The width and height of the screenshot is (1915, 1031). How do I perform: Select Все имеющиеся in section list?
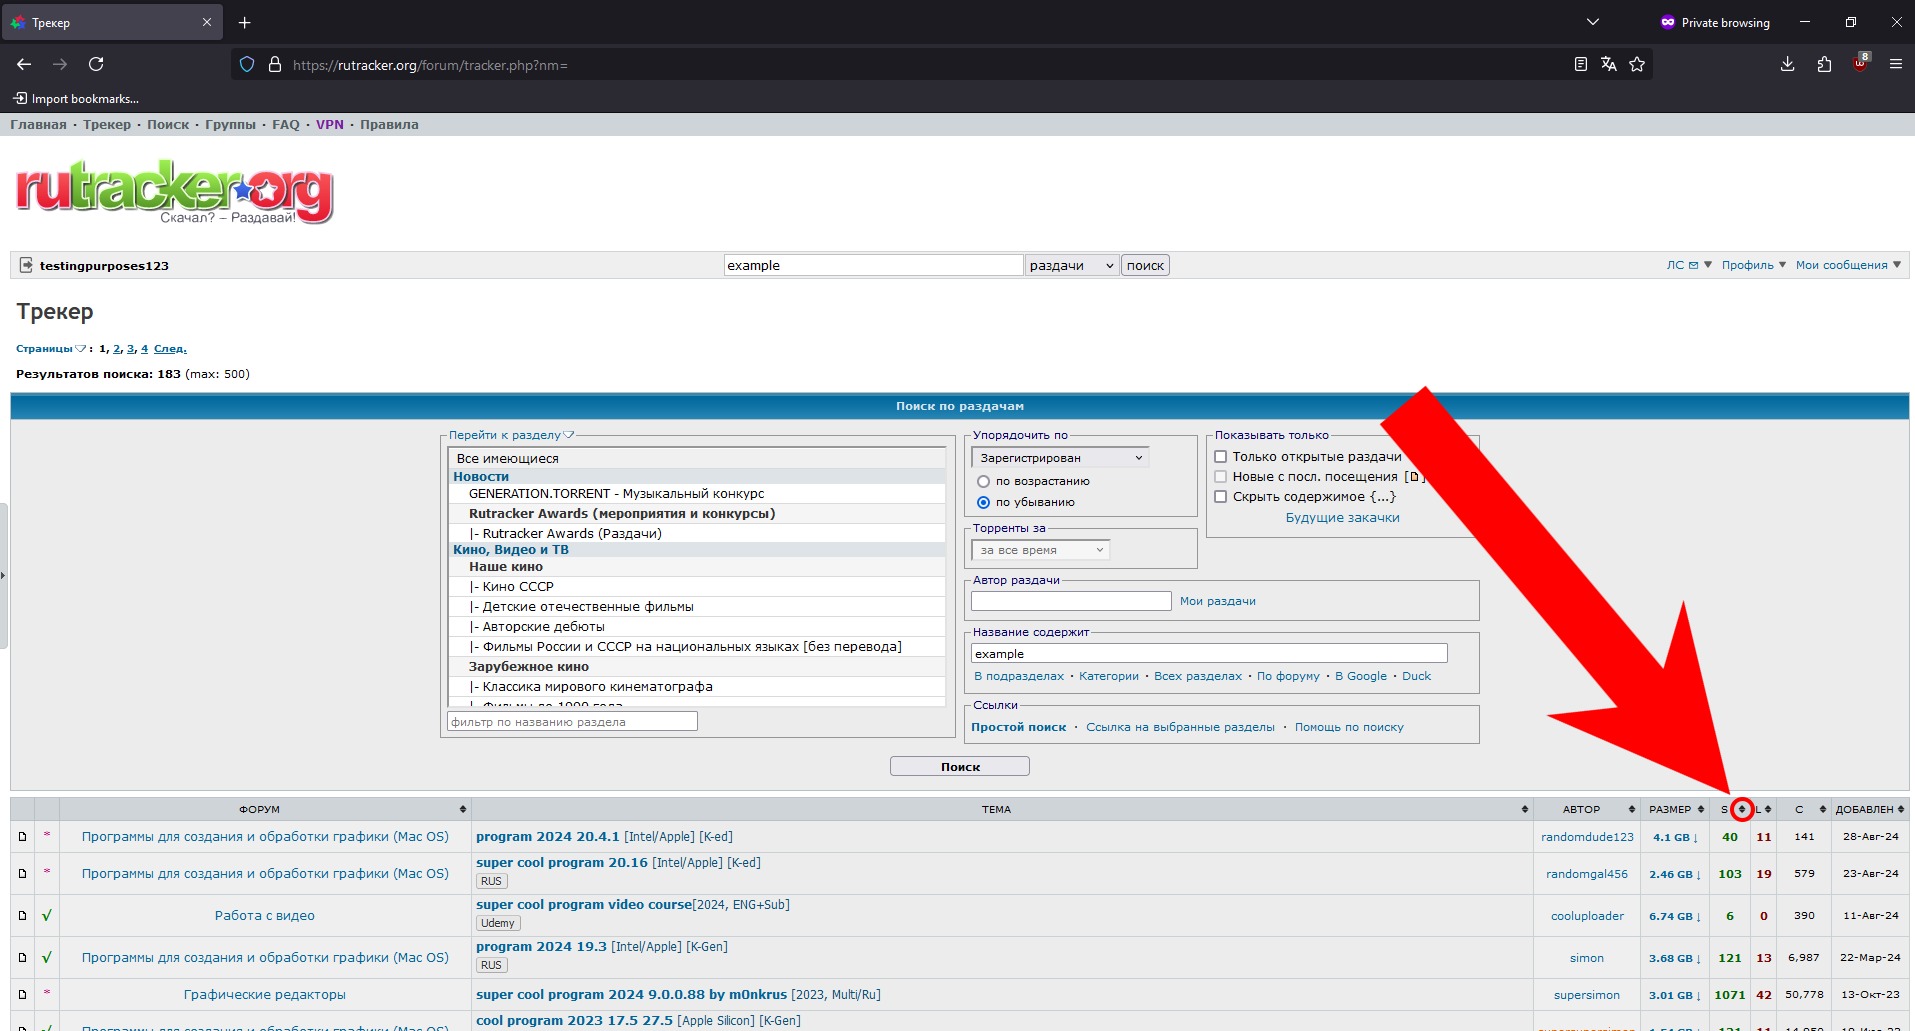point(697,458)
